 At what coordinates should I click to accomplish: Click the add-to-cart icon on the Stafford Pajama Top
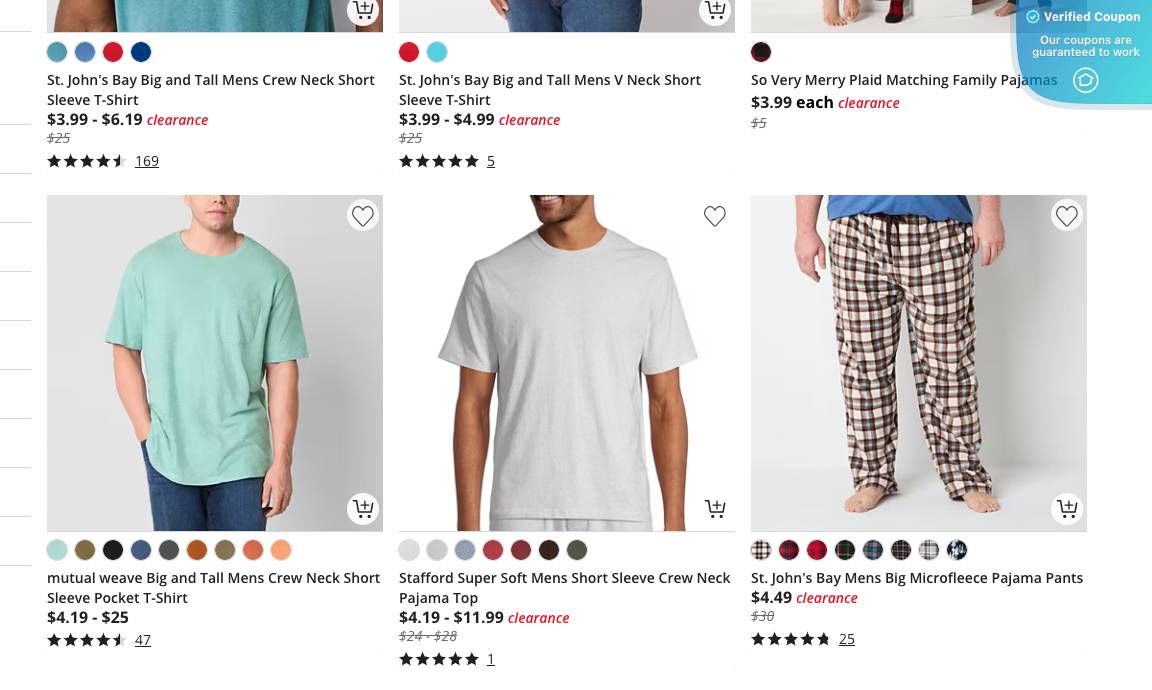[x=715, y=509]
